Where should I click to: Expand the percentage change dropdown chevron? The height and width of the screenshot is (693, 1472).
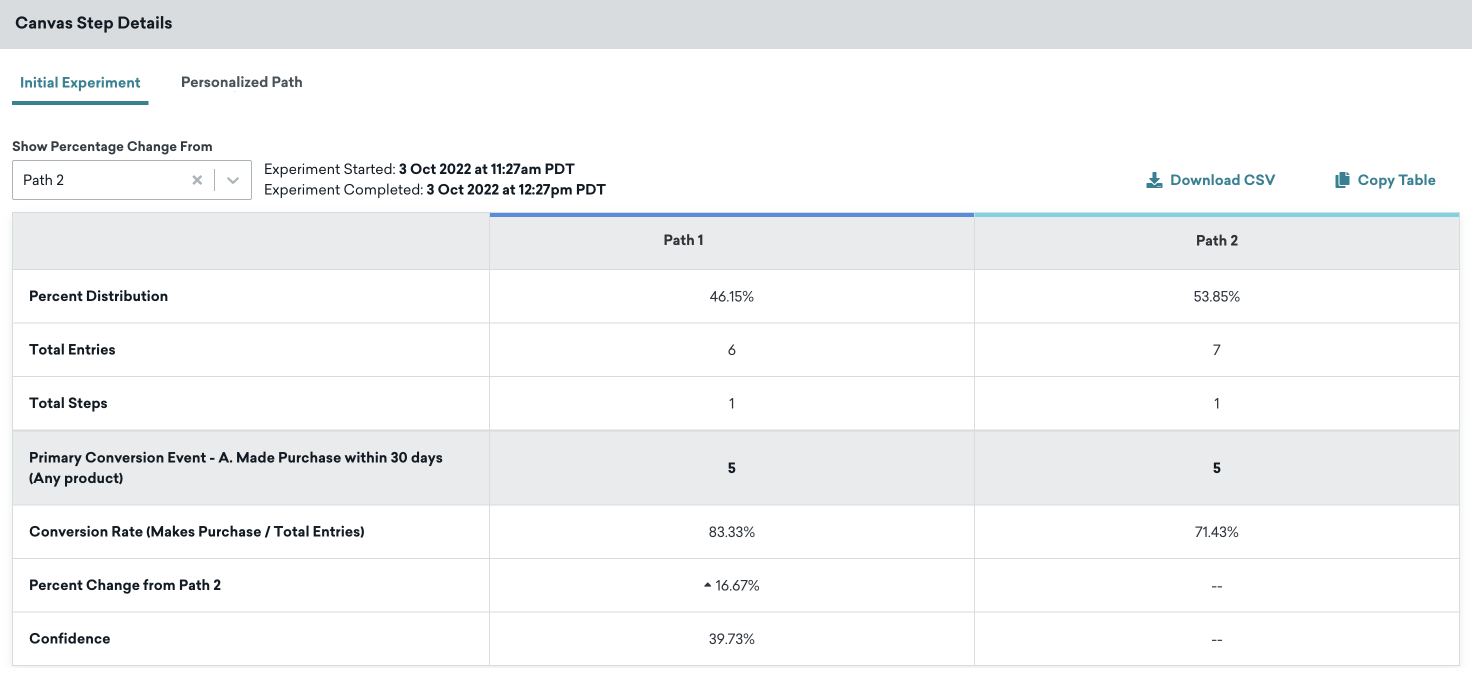click(233, 180)
